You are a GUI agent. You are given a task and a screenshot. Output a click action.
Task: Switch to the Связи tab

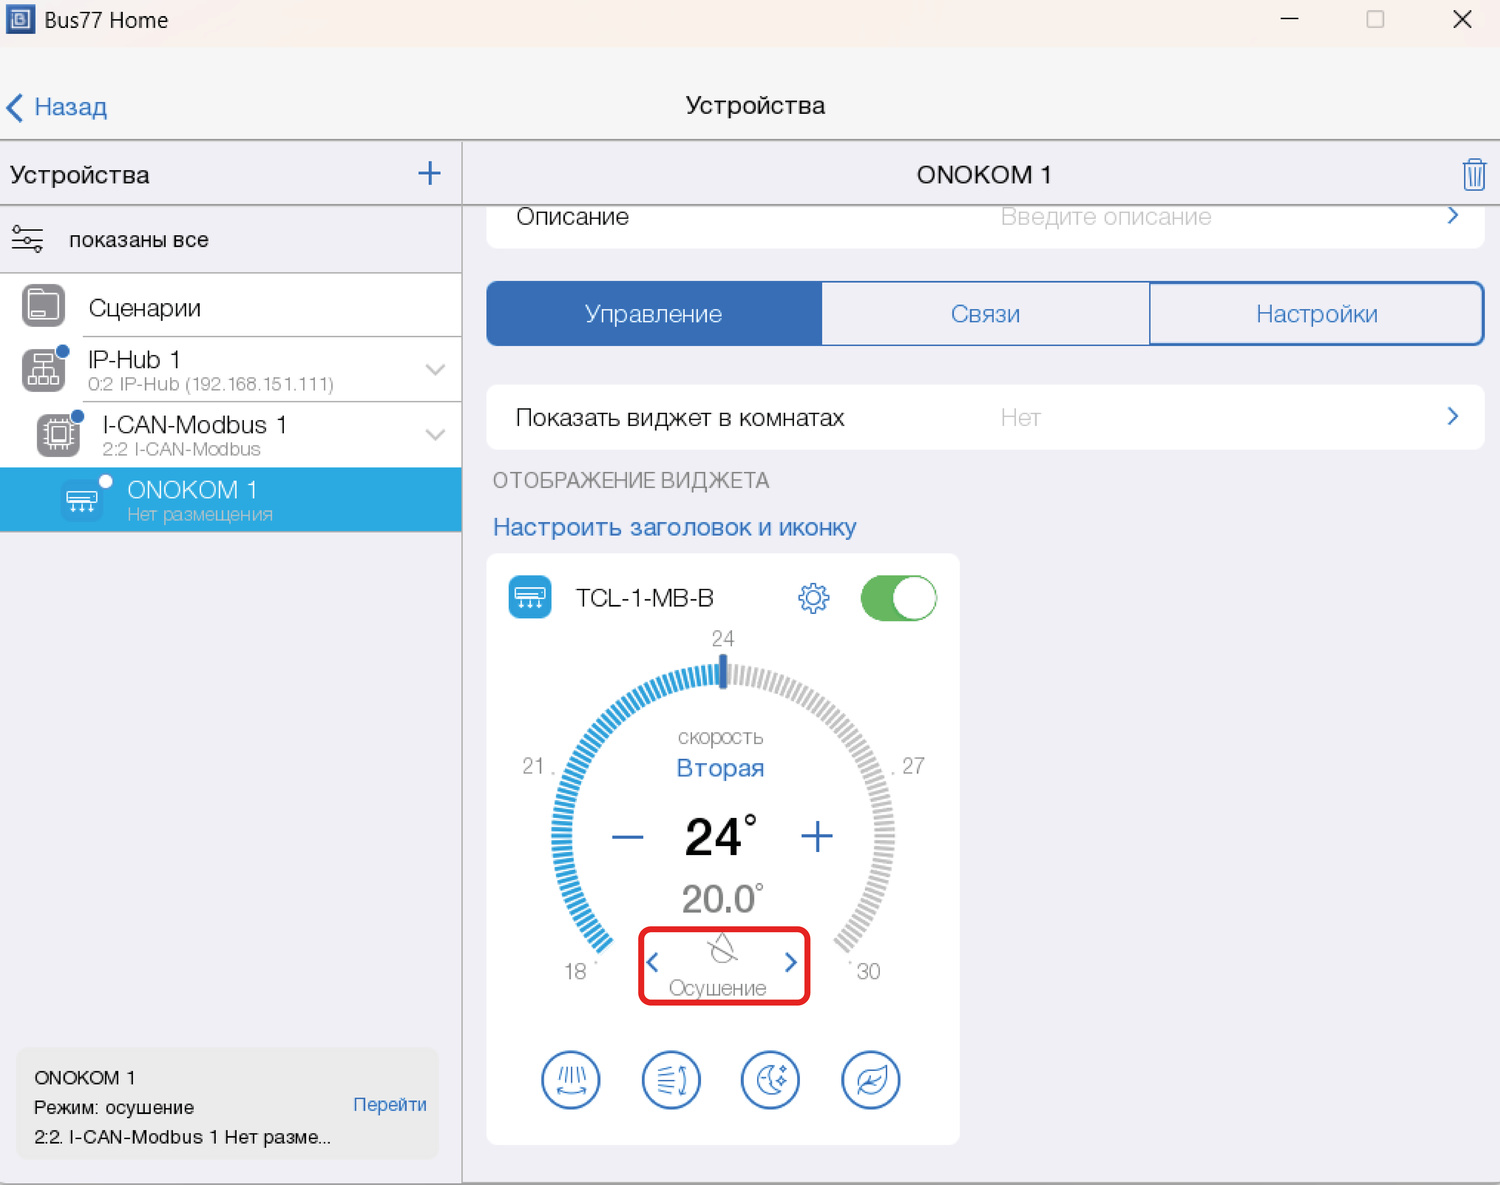click(x=985, y=314)
